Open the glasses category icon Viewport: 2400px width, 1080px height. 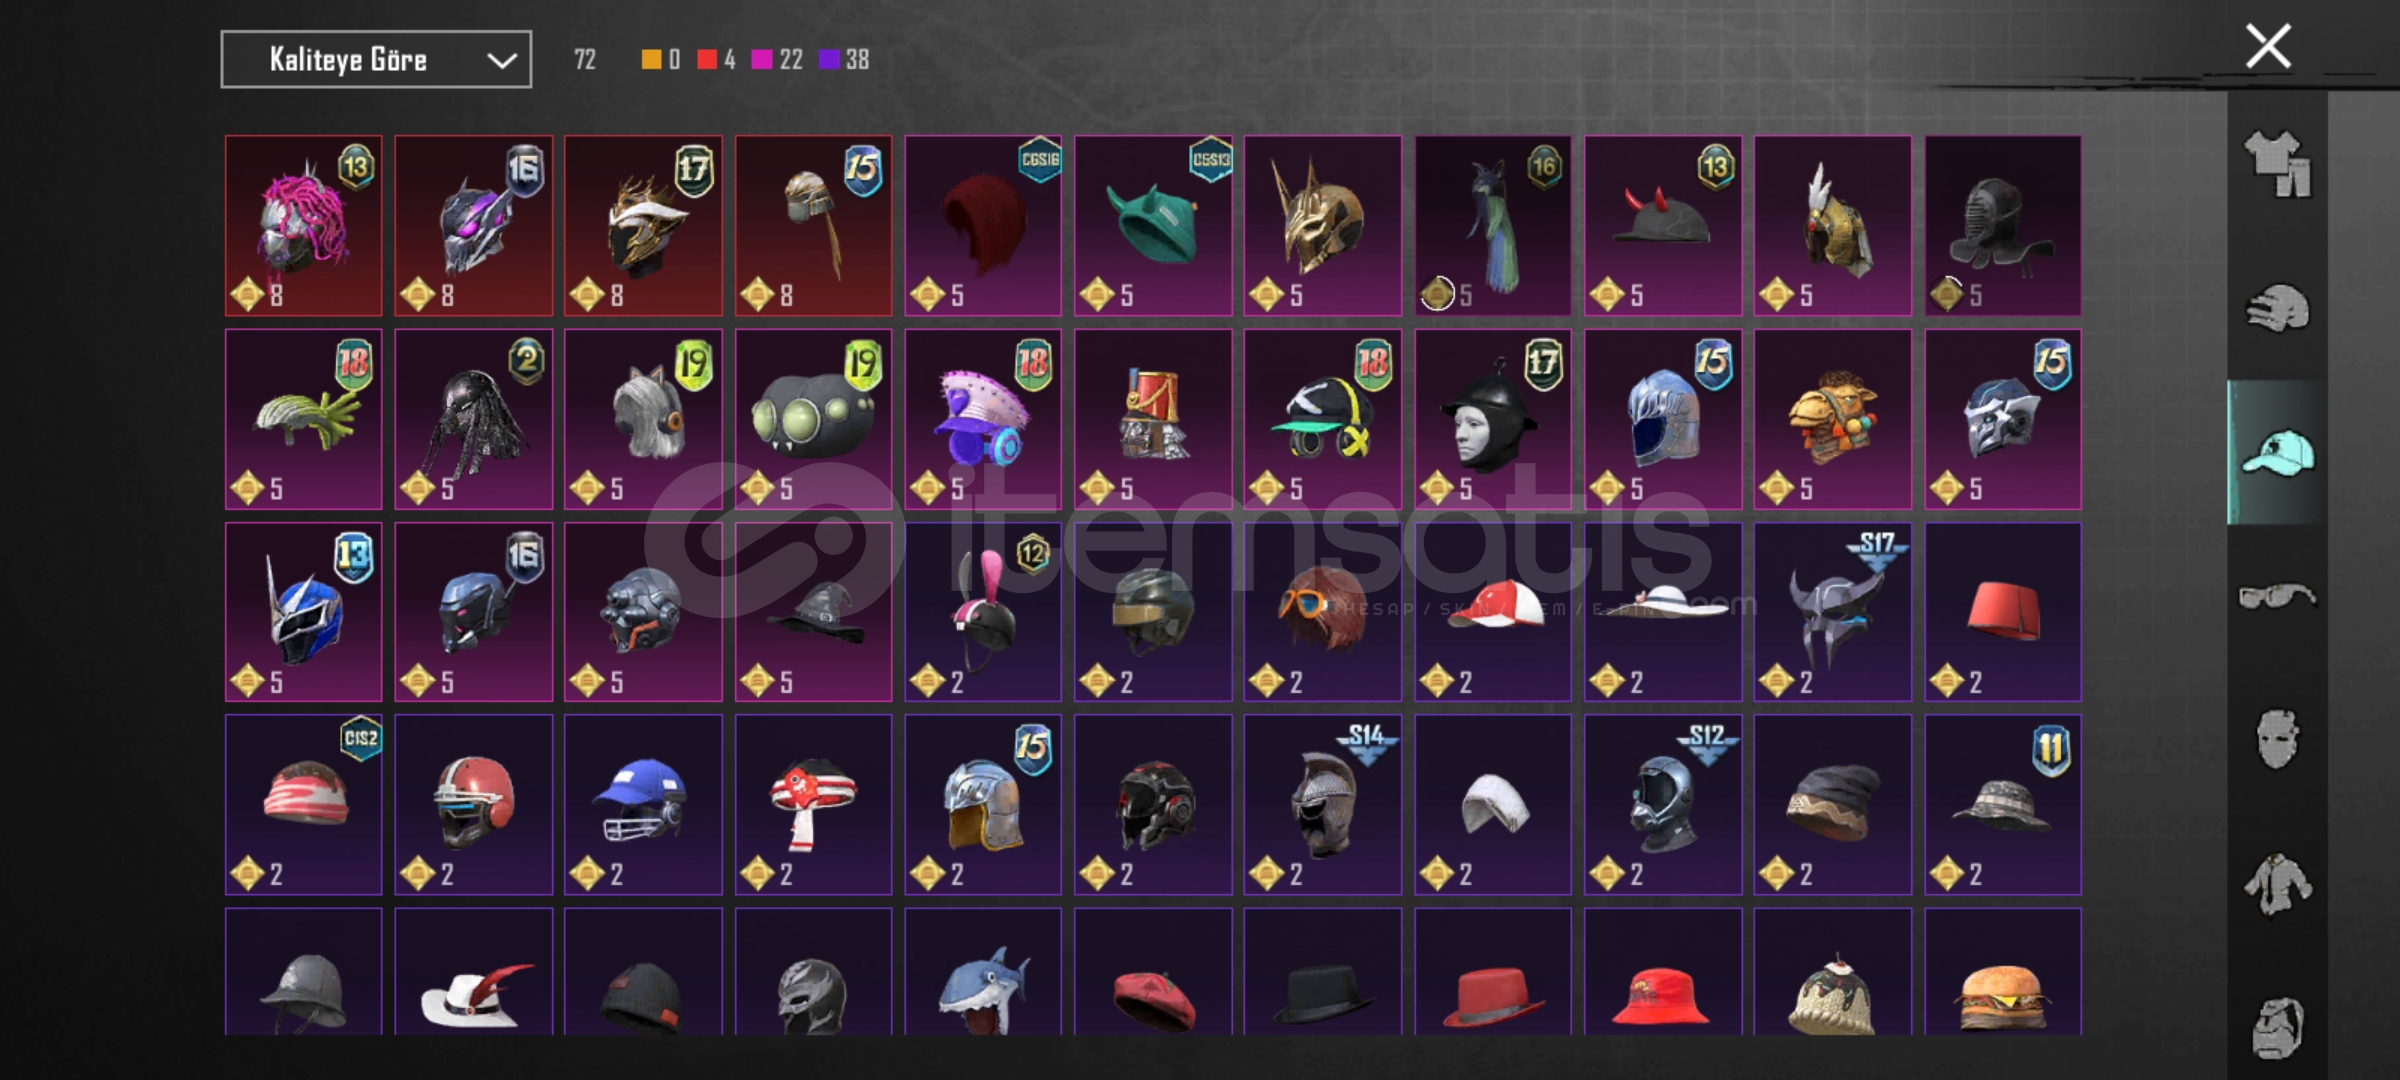pyautogui.click(x=2277, y=597)
